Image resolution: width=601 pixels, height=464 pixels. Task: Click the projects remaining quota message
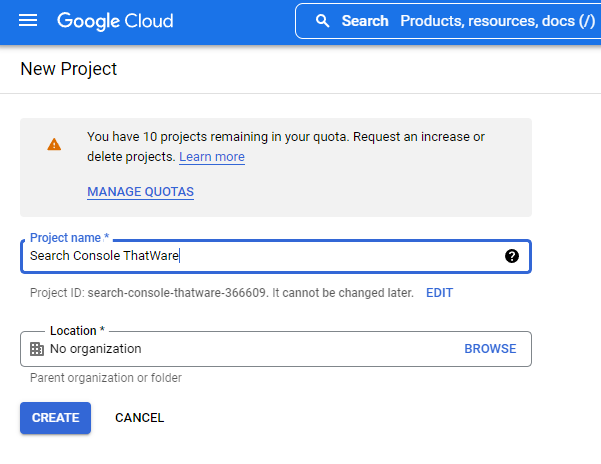(285, 136)
